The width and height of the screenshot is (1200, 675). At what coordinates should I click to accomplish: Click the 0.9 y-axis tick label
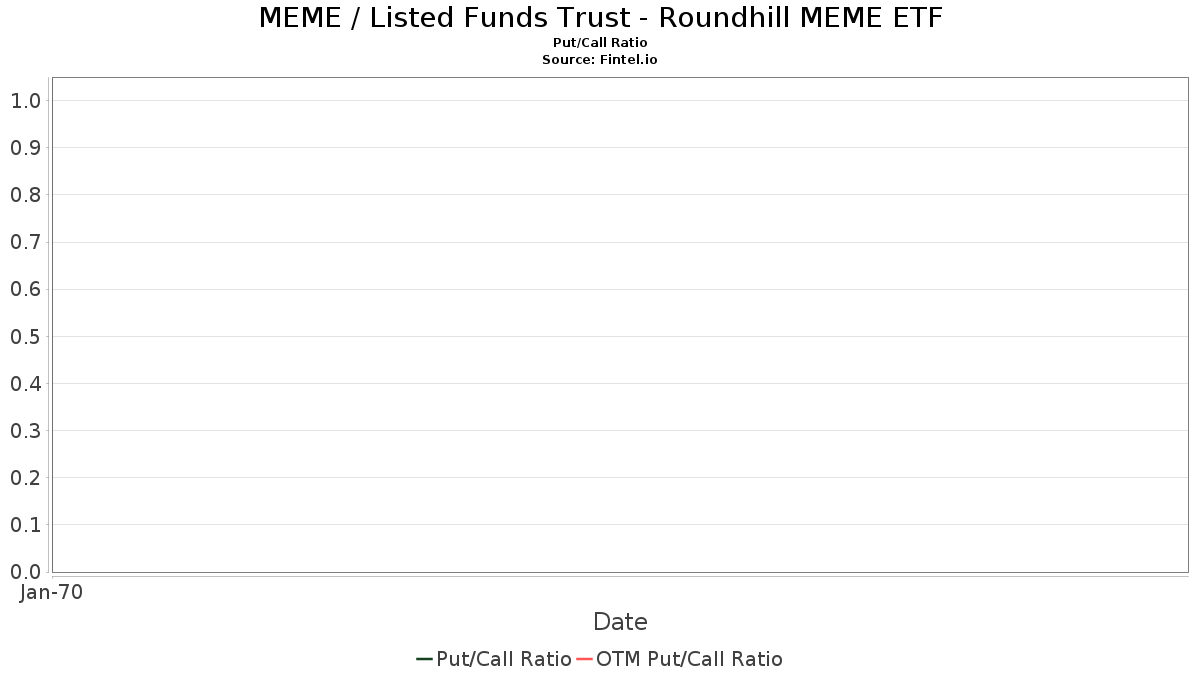point(25,148)
